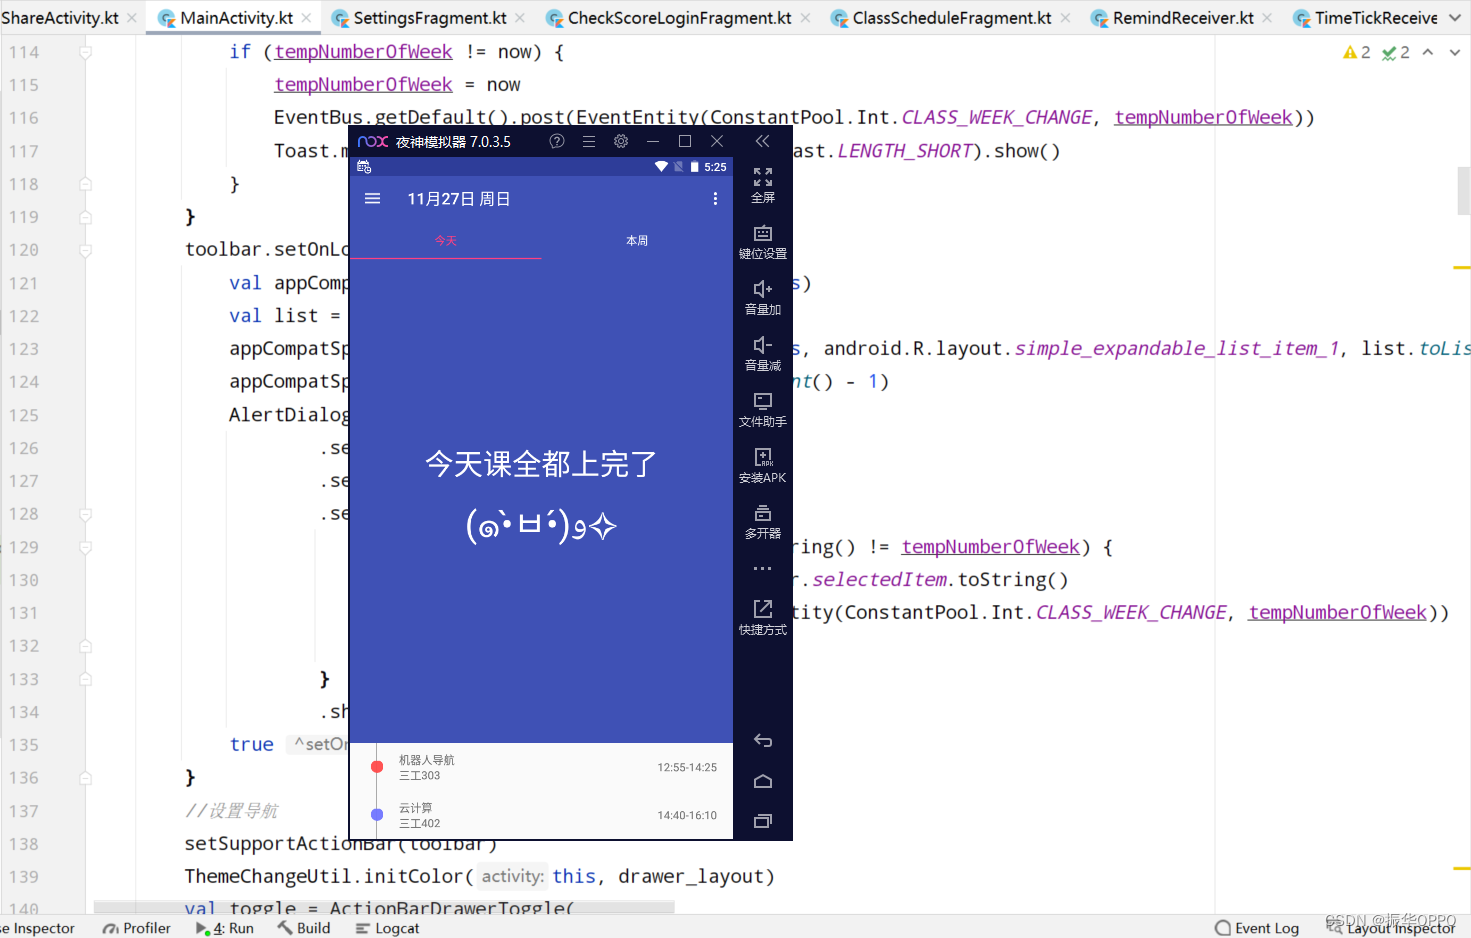Image resolution: width=1471 pixels, height=938 pixels.
Task: Collapse the Nox sidebar with double chevron
Action: [763, 141]
